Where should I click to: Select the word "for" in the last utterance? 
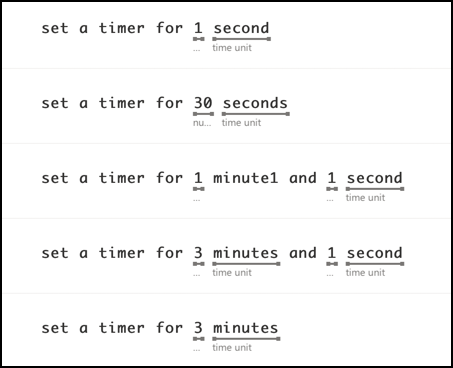pos(169,328)
